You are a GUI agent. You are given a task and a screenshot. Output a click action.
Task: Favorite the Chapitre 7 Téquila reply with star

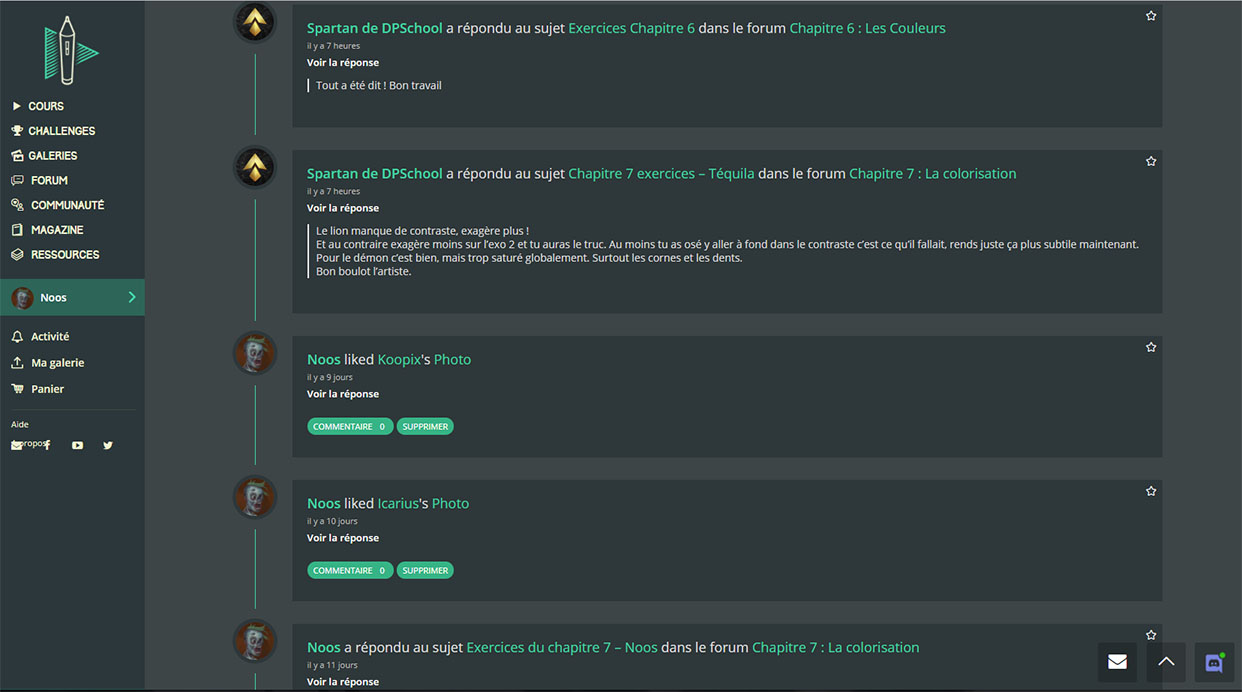pos(1151,161)
